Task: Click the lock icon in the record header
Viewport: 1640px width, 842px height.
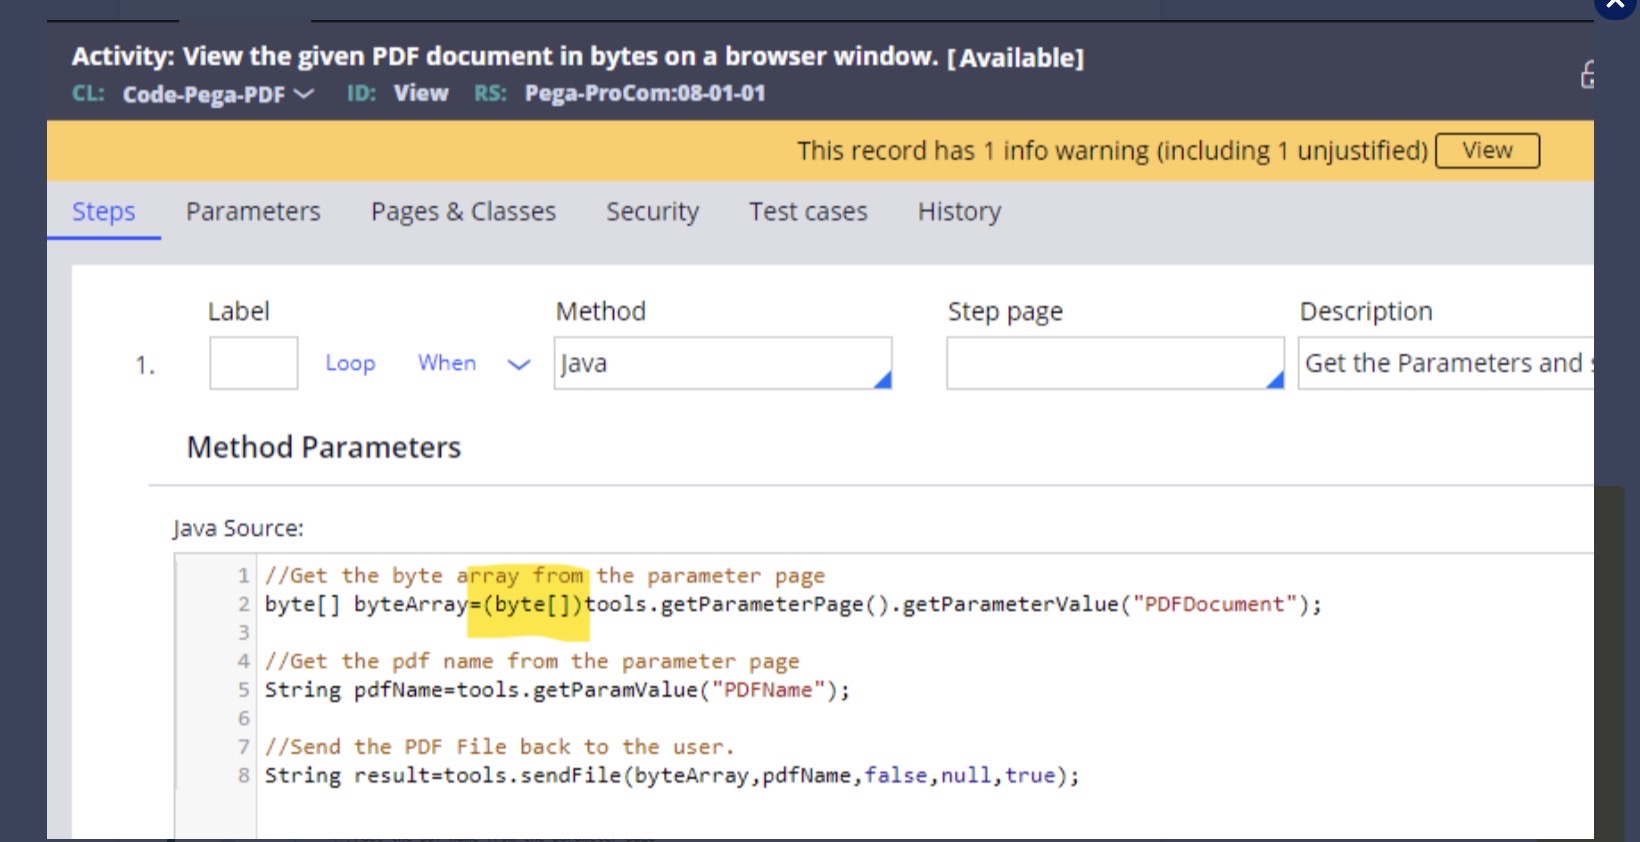Action: (1586, 75)
